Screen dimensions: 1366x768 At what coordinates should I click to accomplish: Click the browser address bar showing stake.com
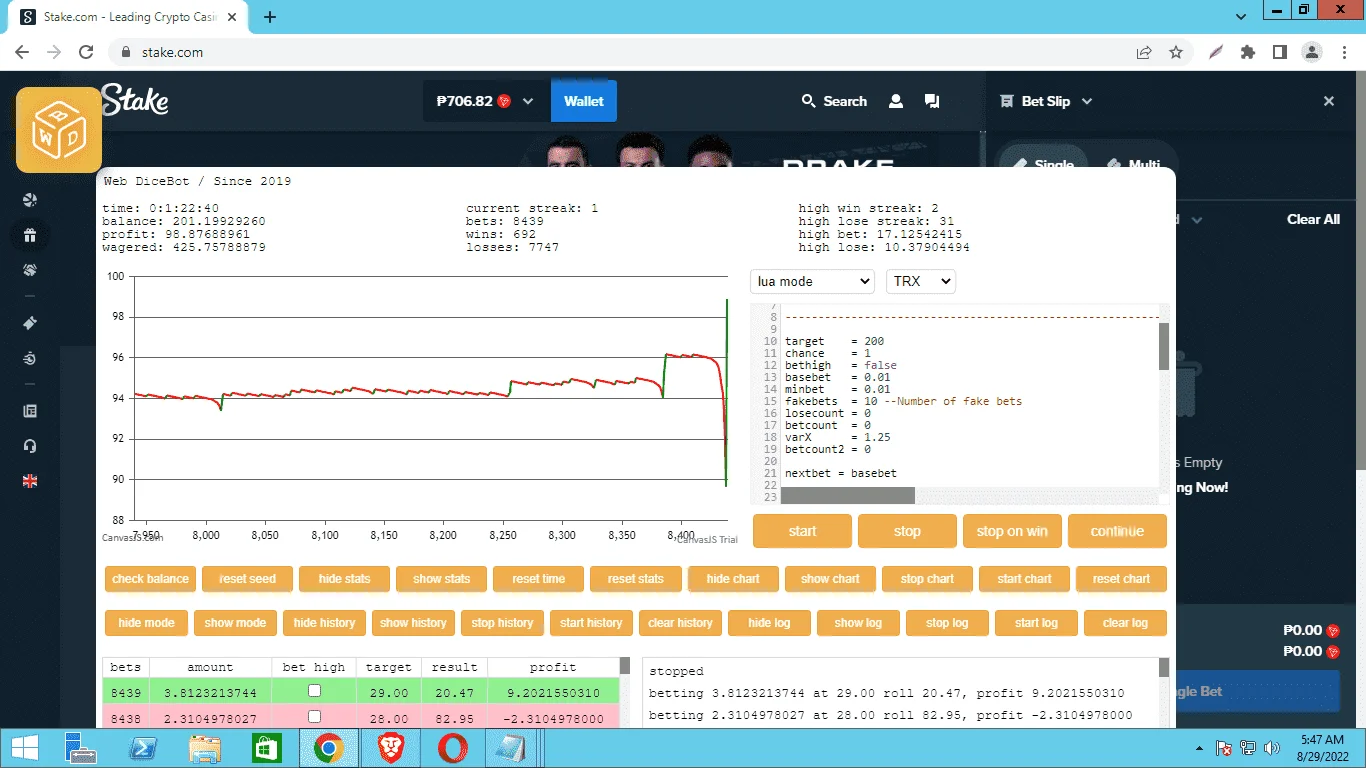(620, 52)
